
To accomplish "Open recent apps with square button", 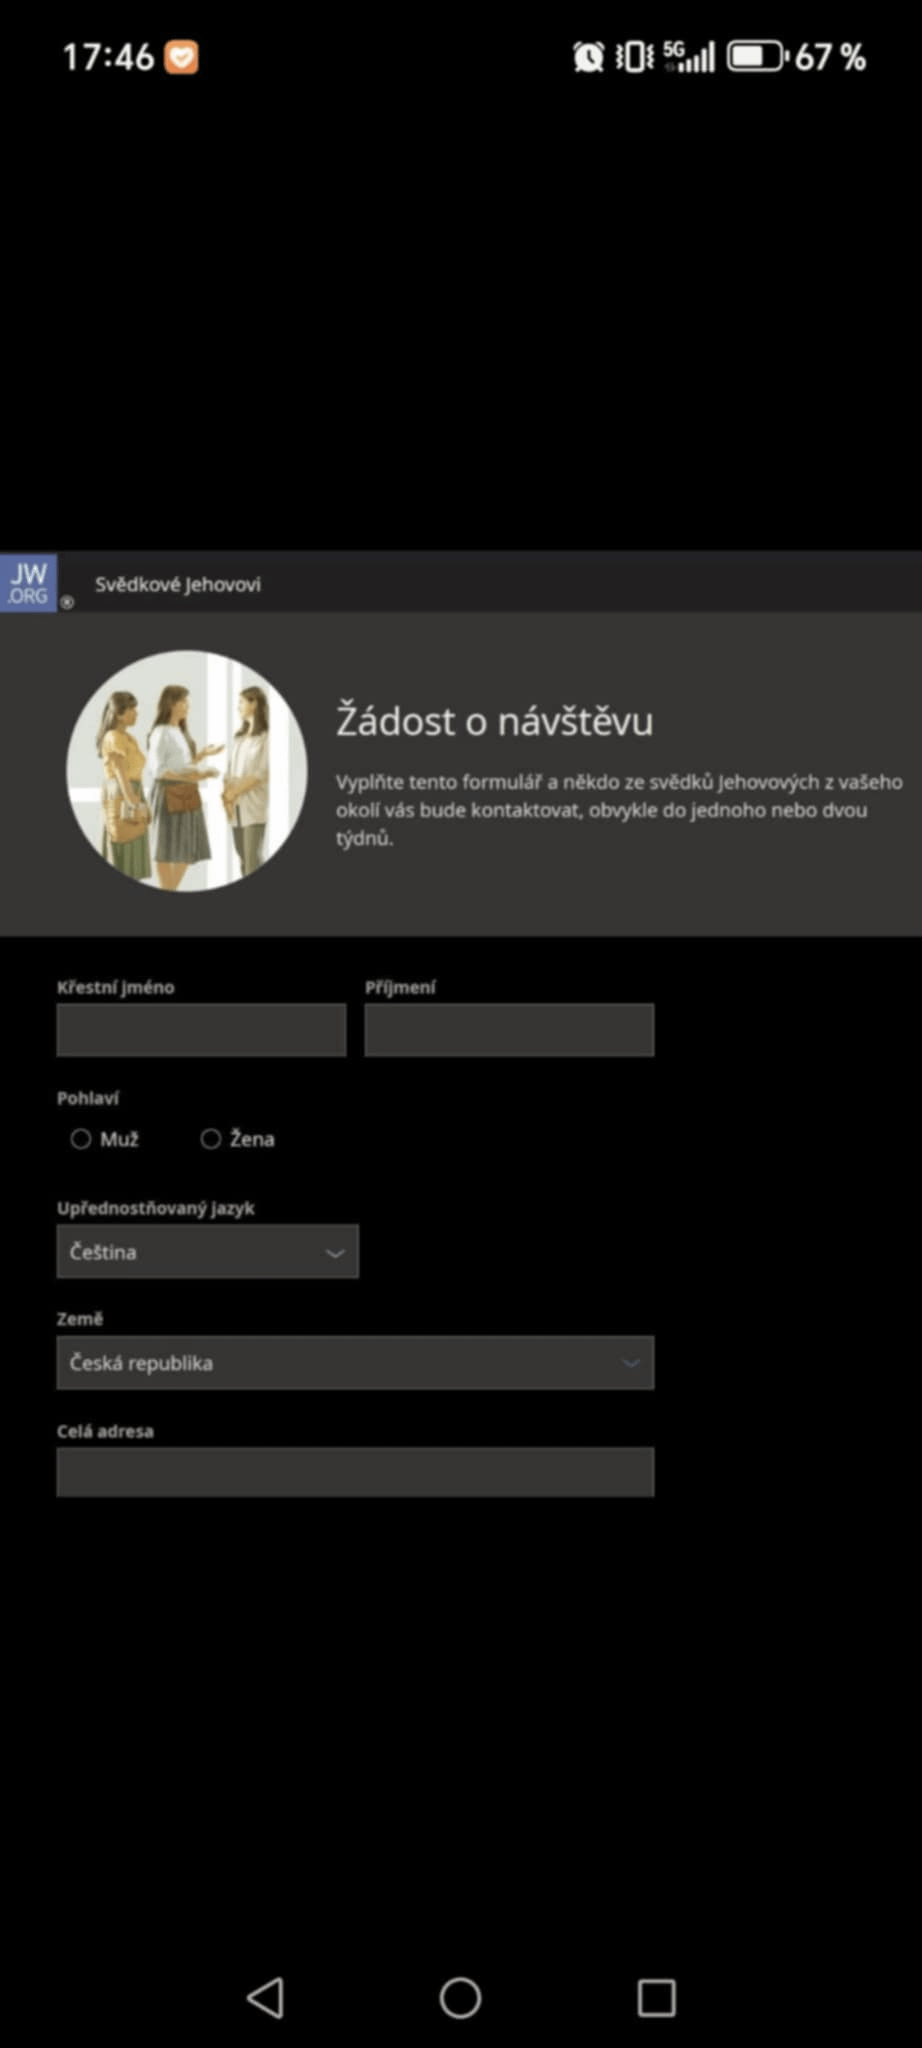I will 656,1997.
